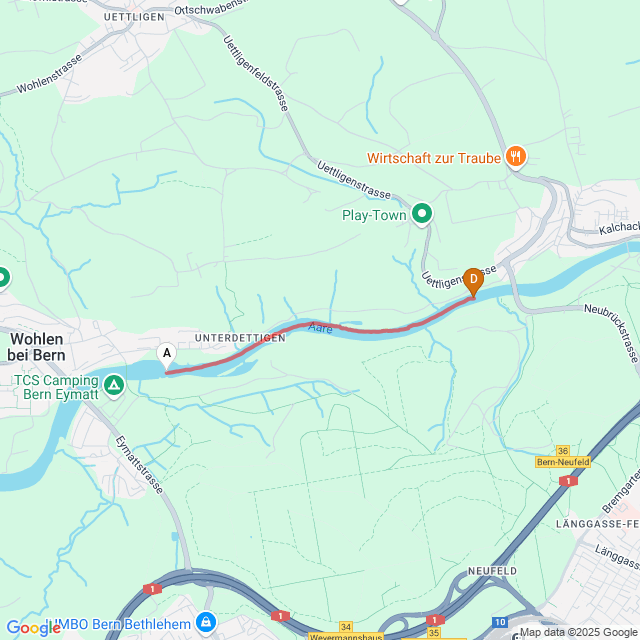The width and height of the screenshot is (640, 640).
Task: Open the JUMBO Bern Bethlehem shopping pin
Action: [x=206, y=623]
